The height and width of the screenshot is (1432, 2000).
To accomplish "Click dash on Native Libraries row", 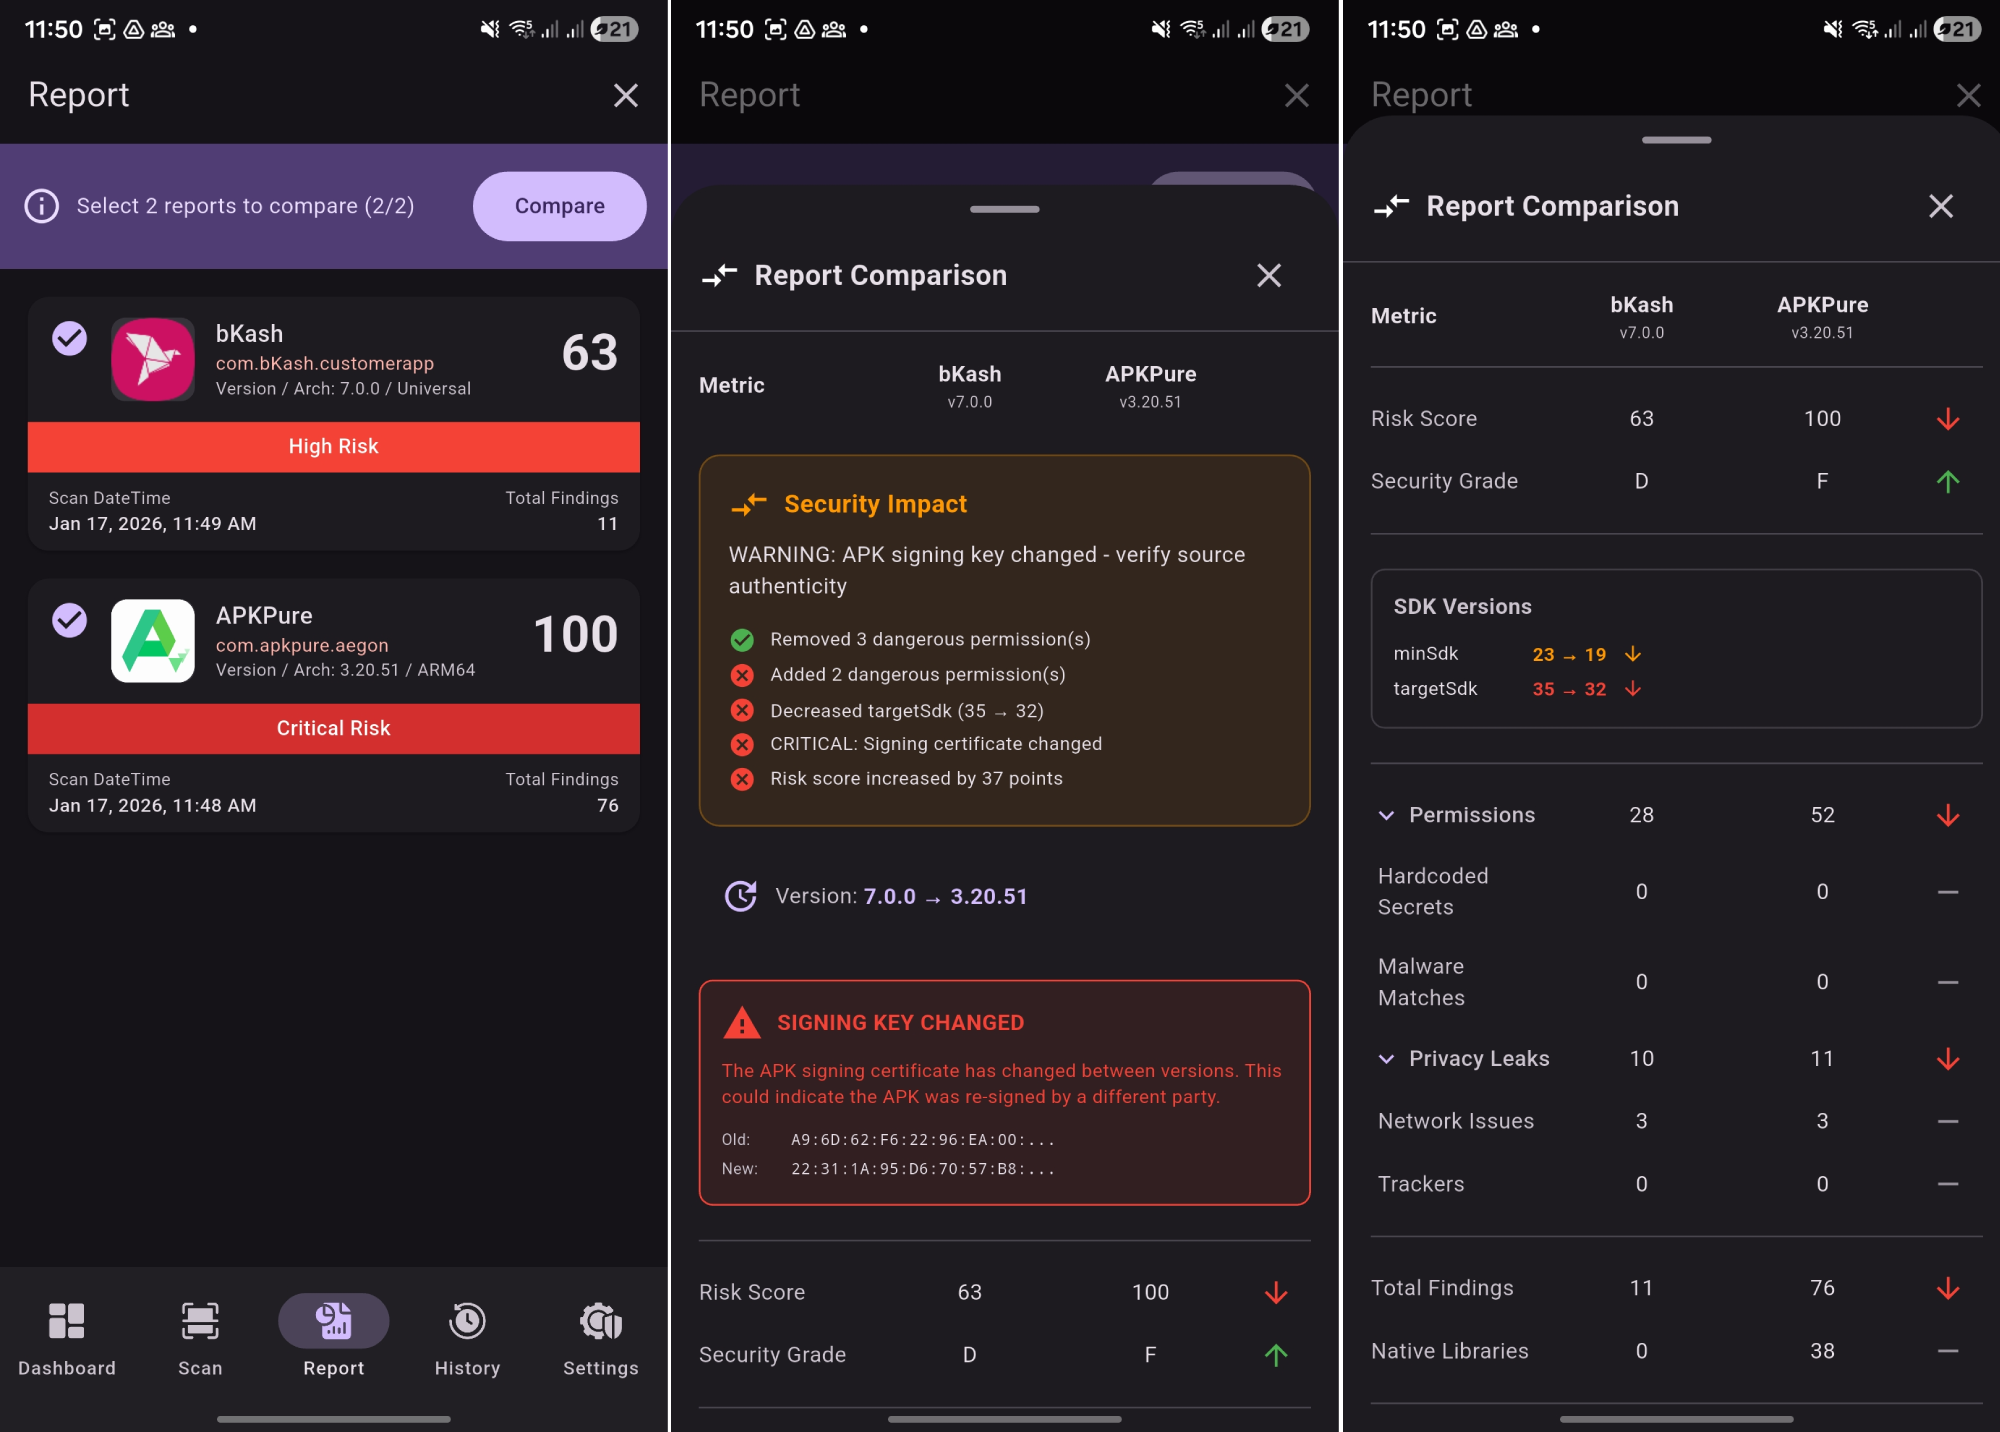I will pos(1948,1351).
